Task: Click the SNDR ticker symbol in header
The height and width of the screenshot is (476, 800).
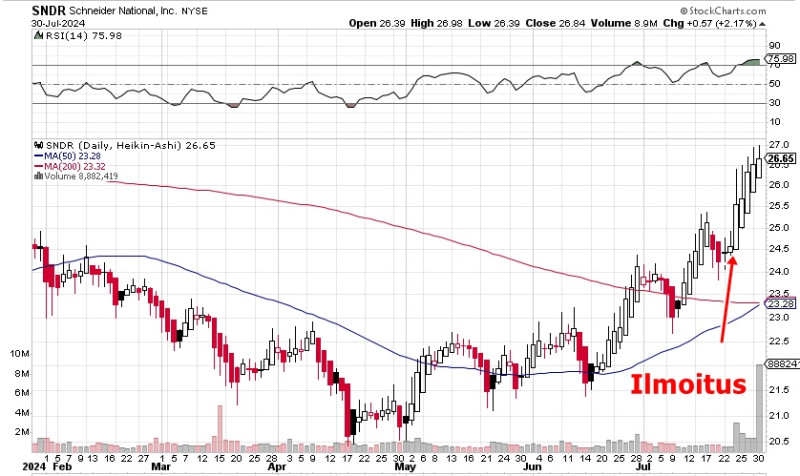Action: pyautogui.click(x=48, y=11)
